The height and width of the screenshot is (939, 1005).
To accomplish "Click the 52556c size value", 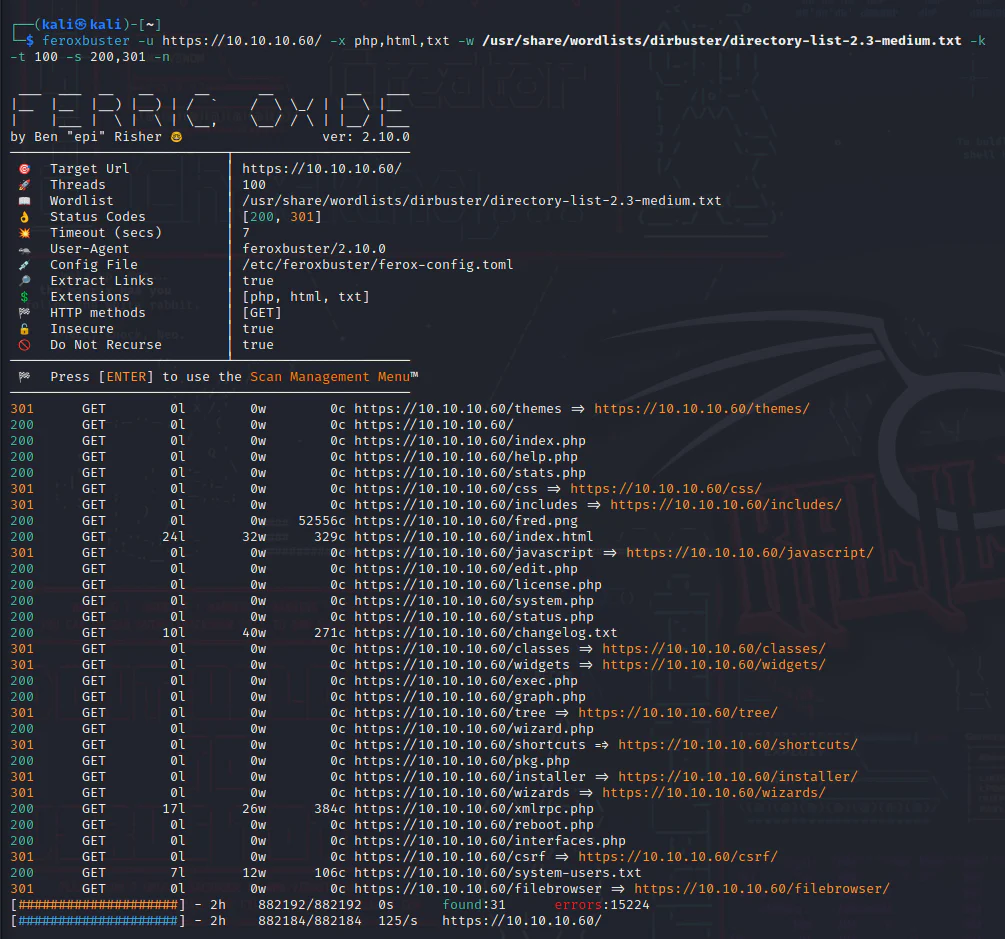I will pos(322,520).
